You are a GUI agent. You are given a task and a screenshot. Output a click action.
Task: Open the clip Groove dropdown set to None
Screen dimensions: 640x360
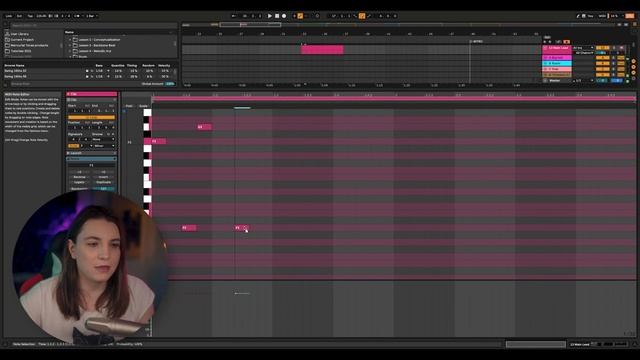pos(103,139)
